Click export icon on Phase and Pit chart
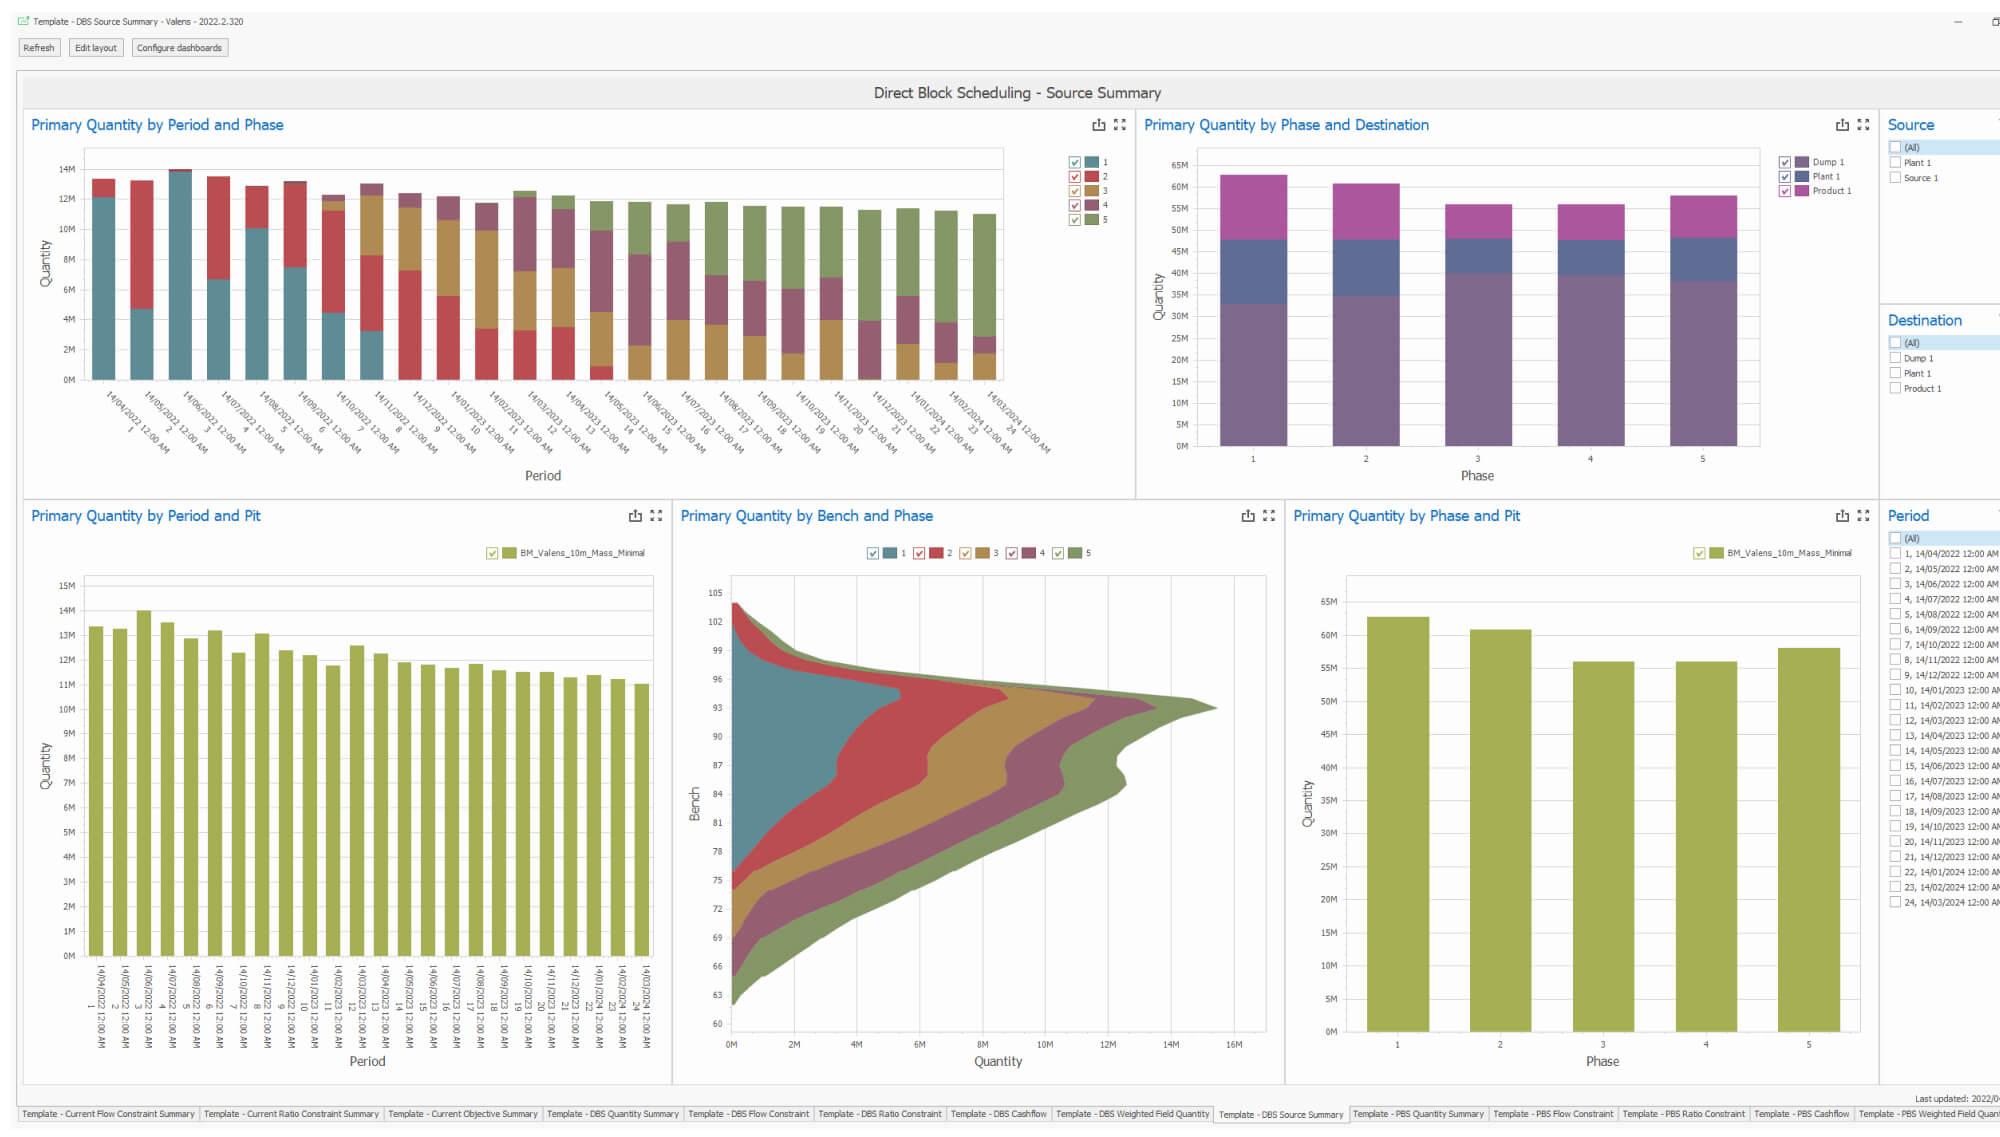This screenshot has width=2000, height=1137. pyautogui.click(x=1842, y=516)
